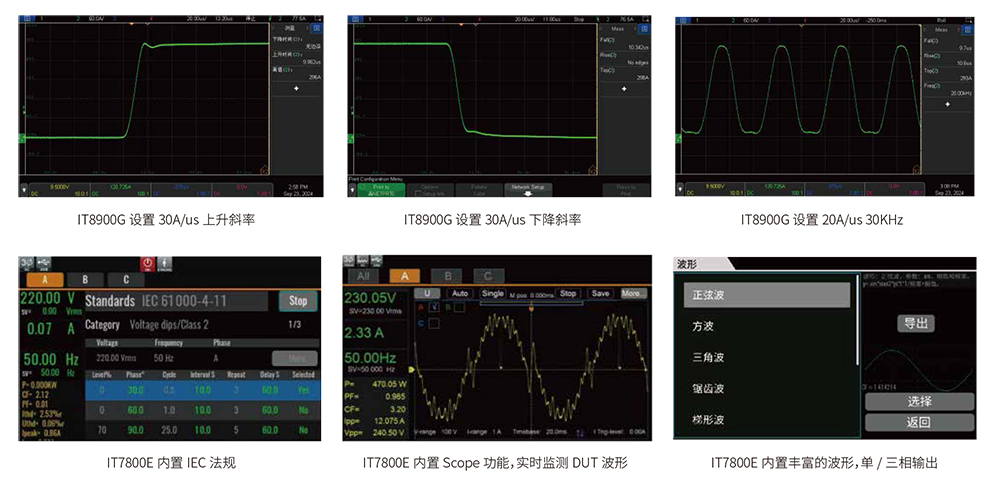Select the All tab in Scope screen
Image resolution: width=1000 pixels, height=482 pixels.
[x=363, y=276]
